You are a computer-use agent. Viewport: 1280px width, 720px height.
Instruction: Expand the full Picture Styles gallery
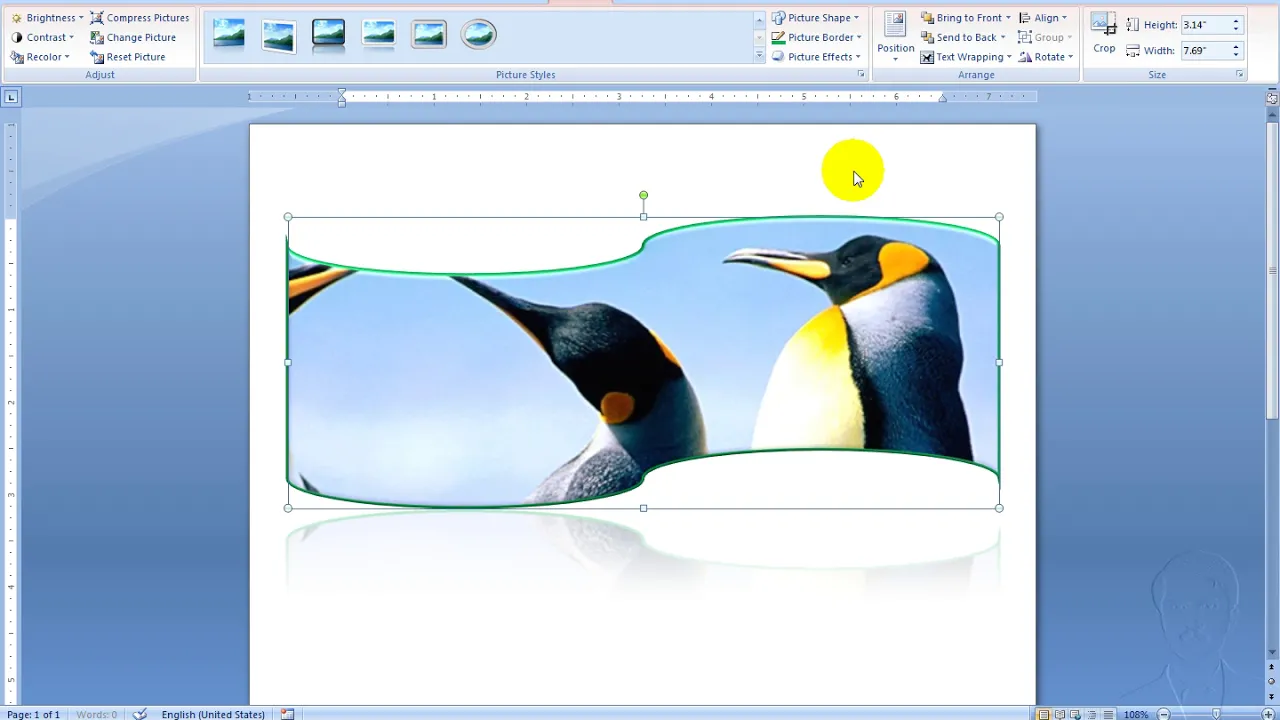[x=759, y=57]
